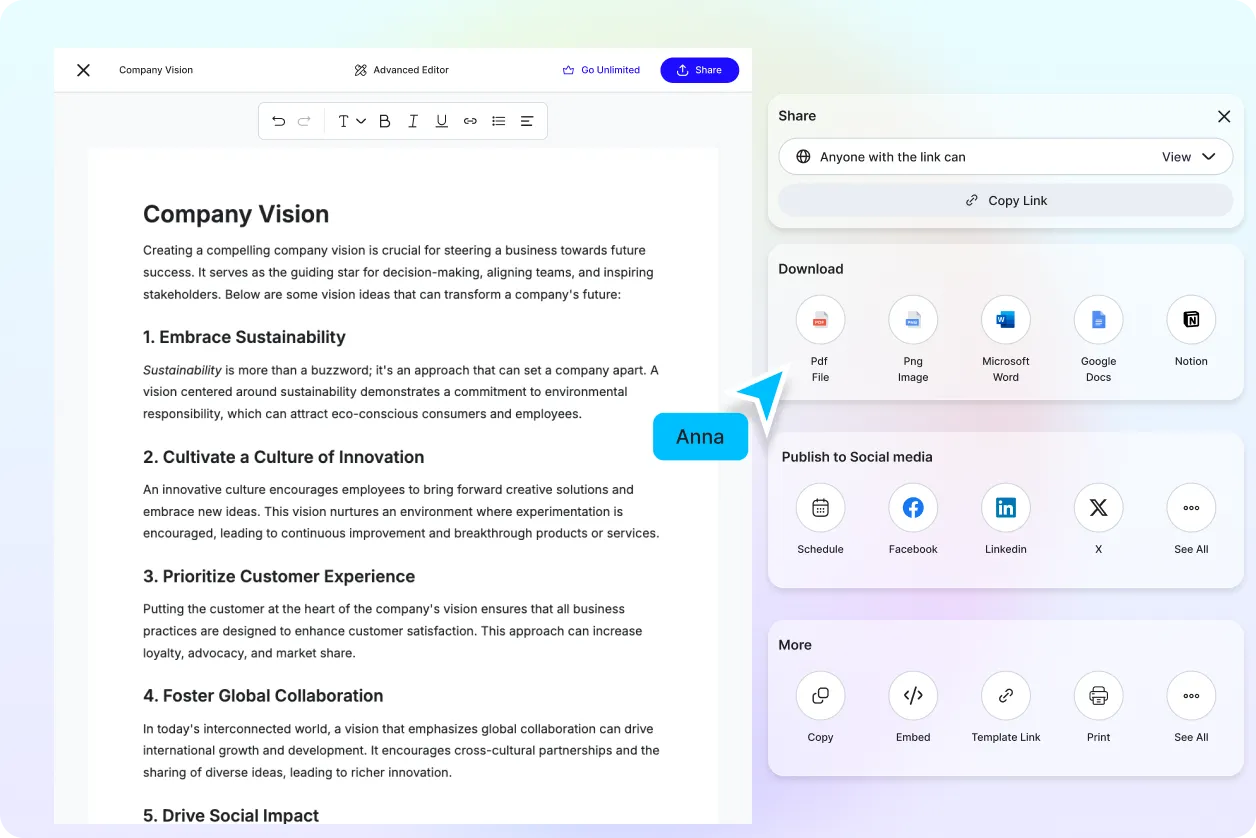Print the document
The image size is (1256, 838).
pyautogui.click(x=1098, y=696)
